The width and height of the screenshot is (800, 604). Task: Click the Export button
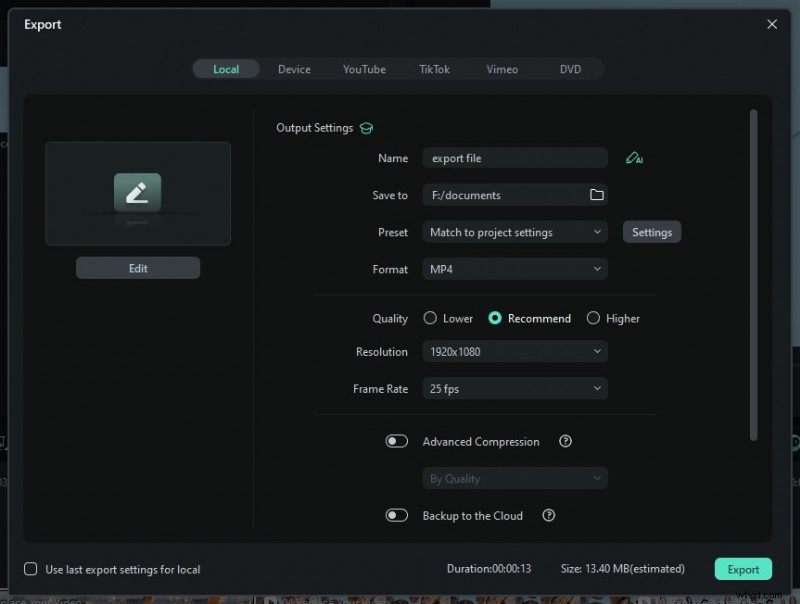click(x=743, y=568)
